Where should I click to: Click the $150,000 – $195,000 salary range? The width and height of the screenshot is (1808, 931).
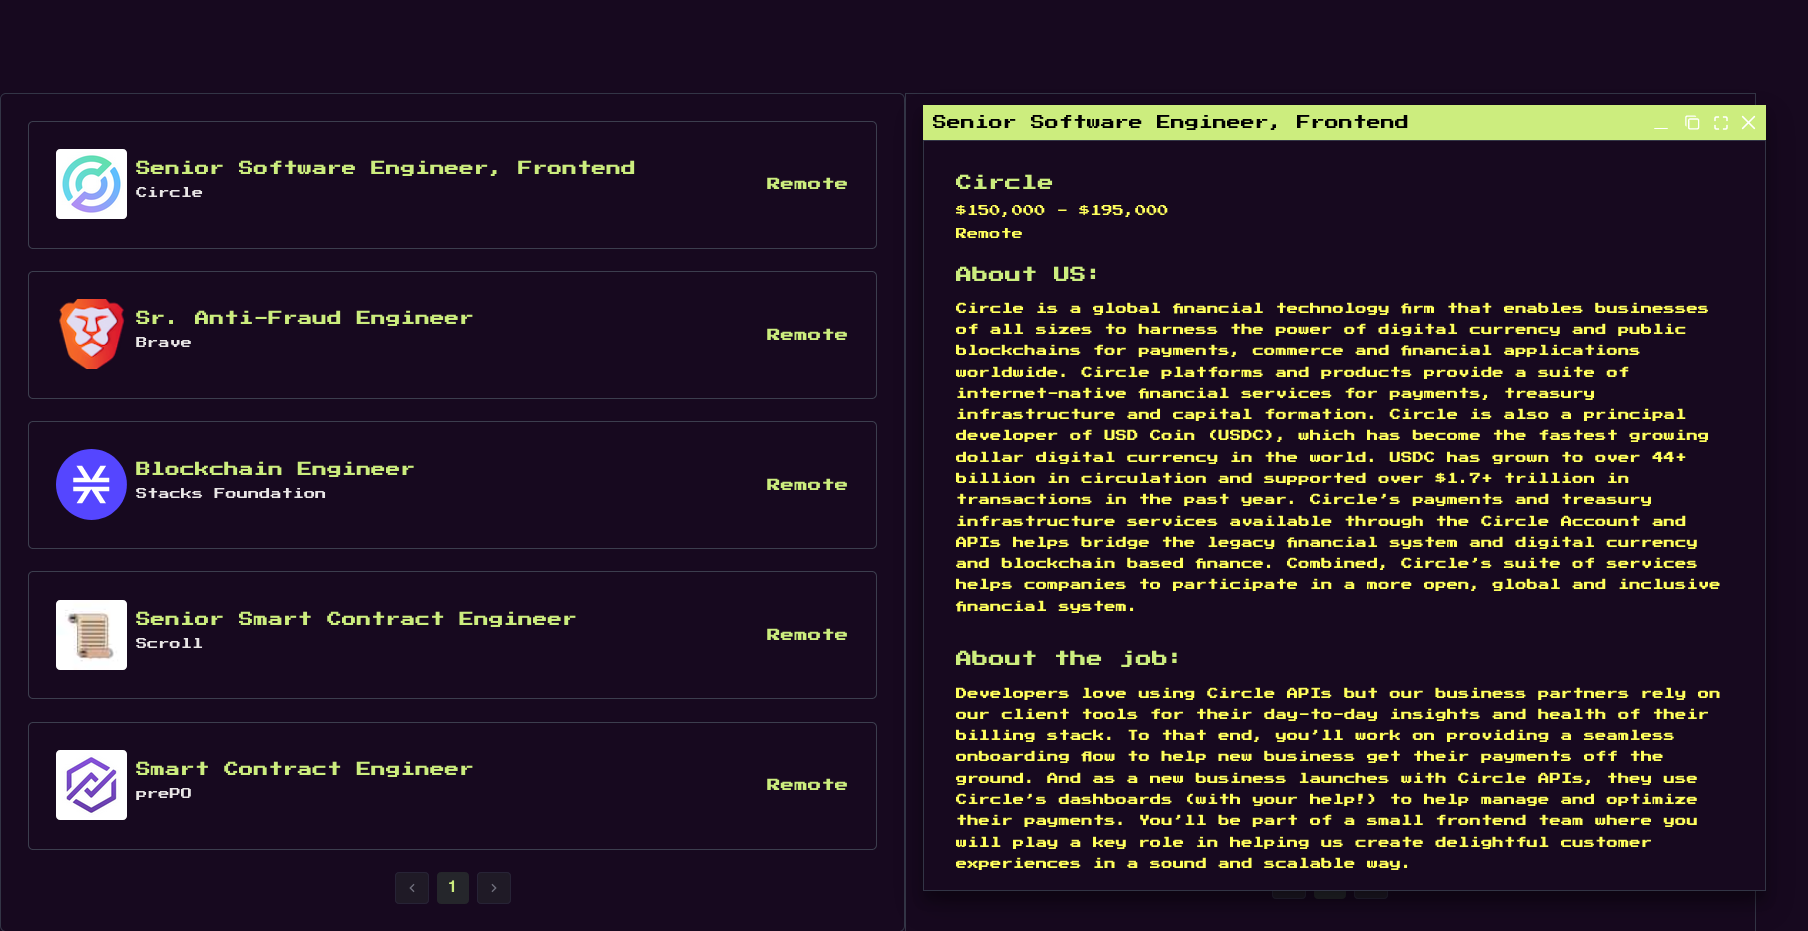[x=1061, y=210]
